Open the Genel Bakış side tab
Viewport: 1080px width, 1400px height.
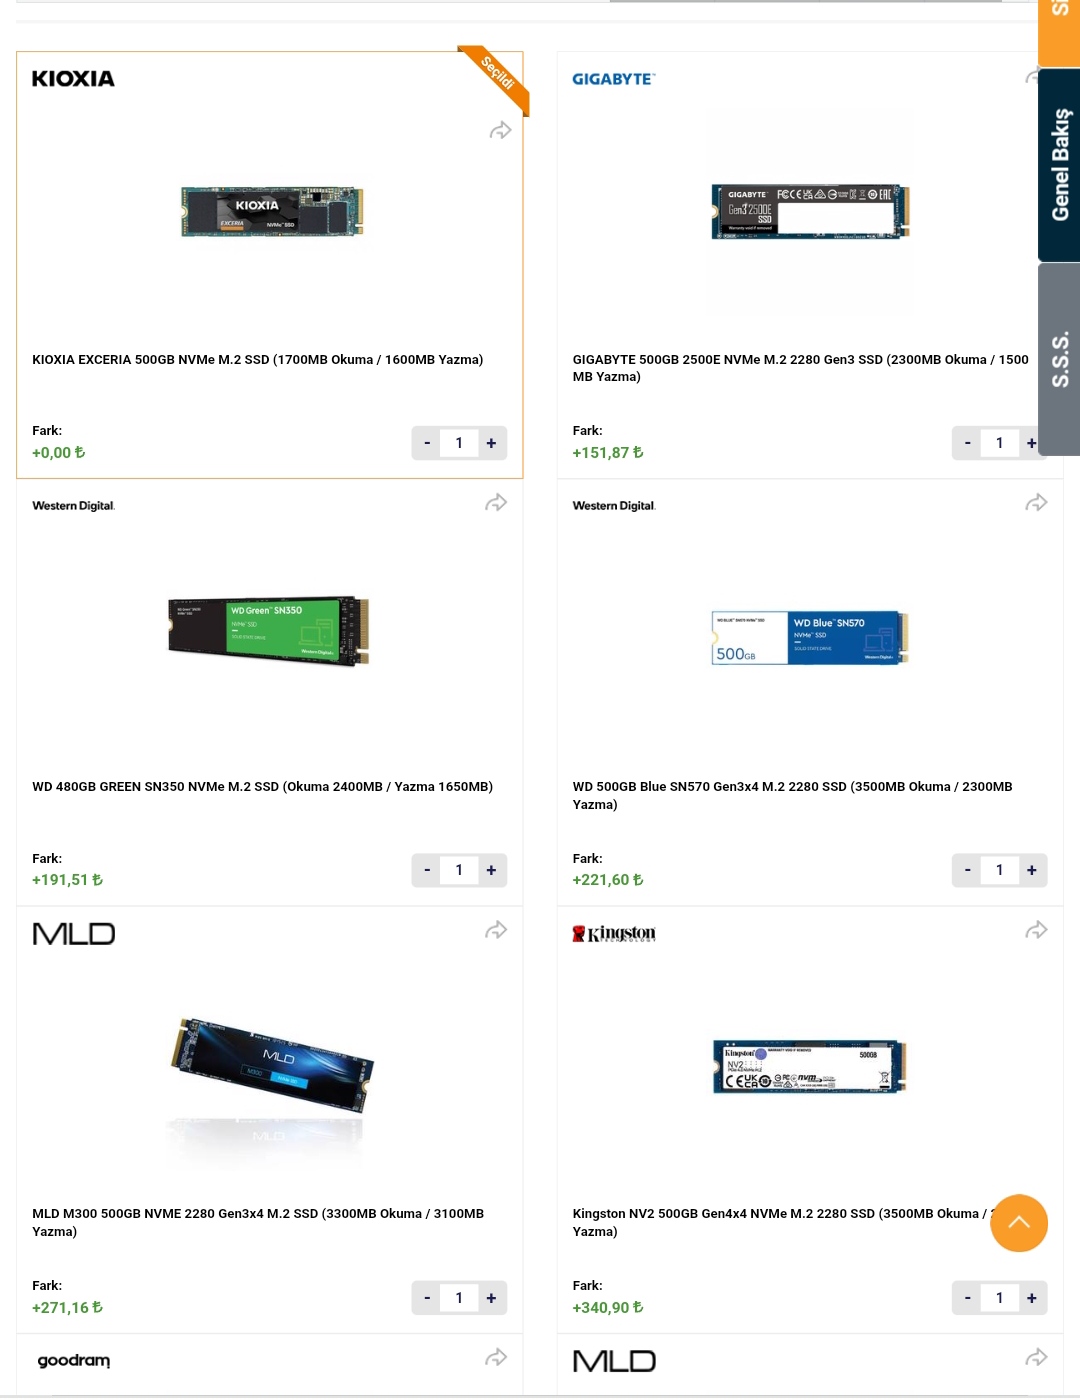point(1060,165)
